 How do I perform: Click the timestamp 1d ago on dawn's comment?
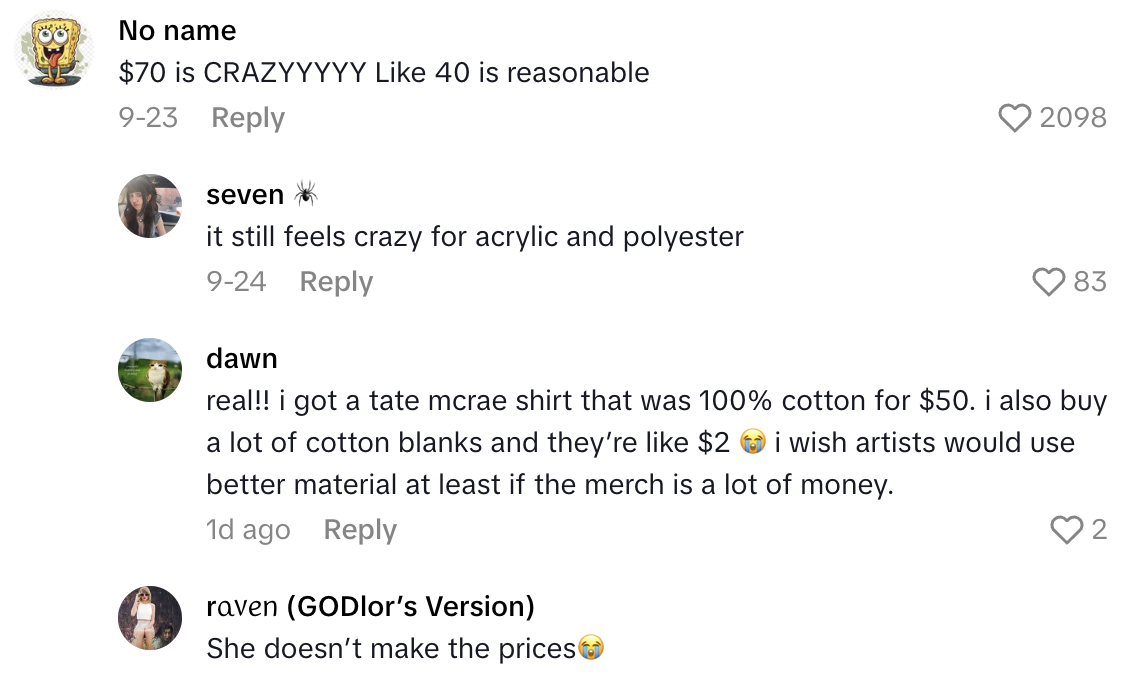[247, 530]
